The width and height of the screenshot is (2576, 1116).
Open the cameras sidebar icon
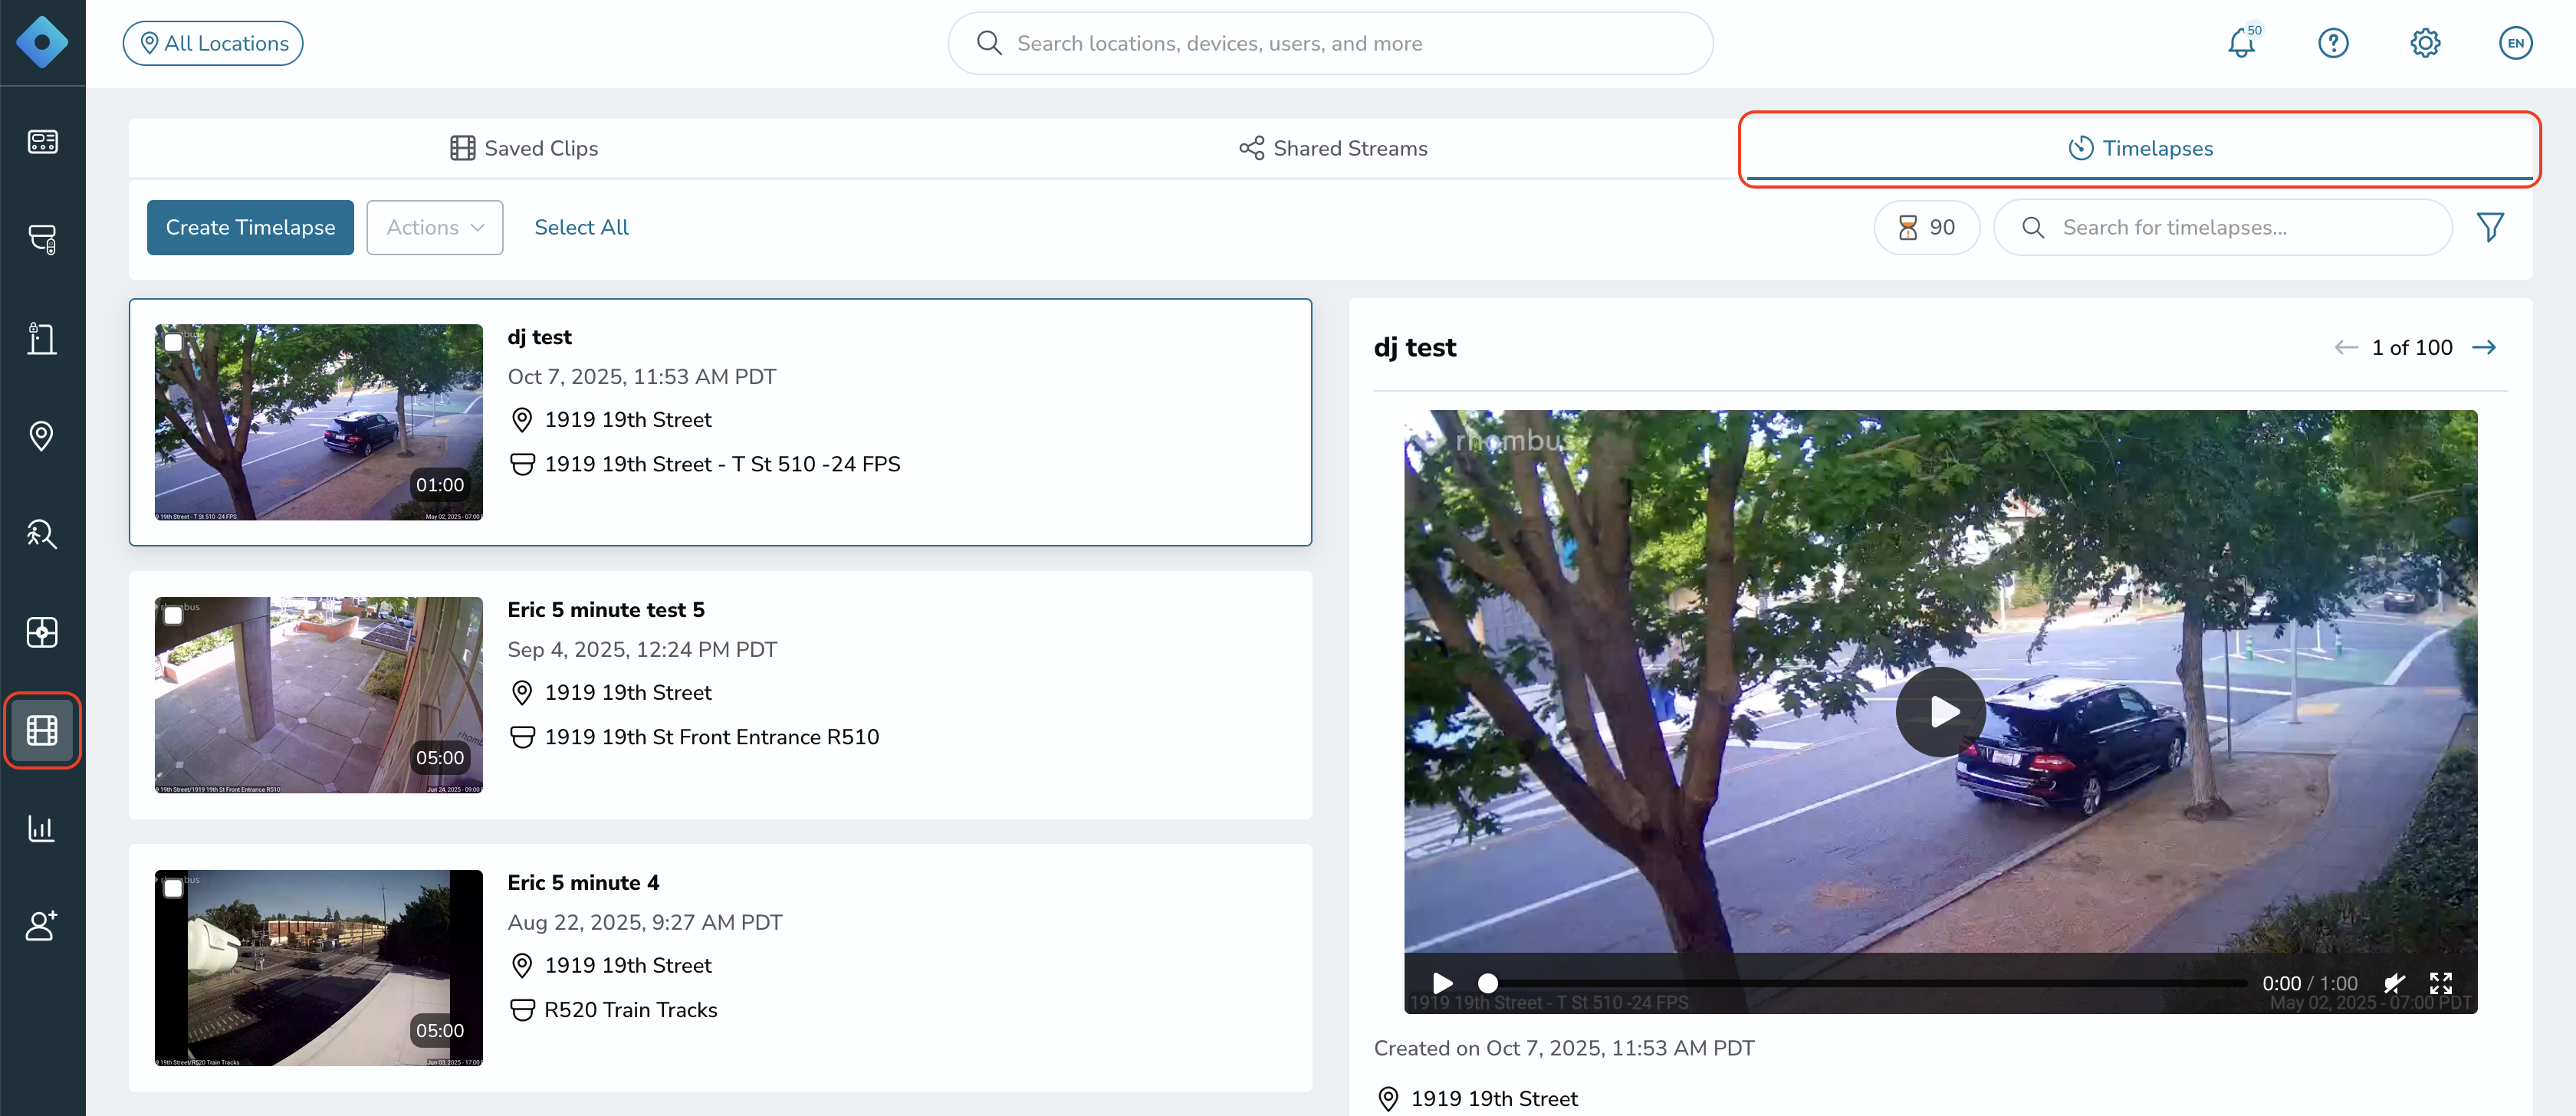[x=42, y=240]
